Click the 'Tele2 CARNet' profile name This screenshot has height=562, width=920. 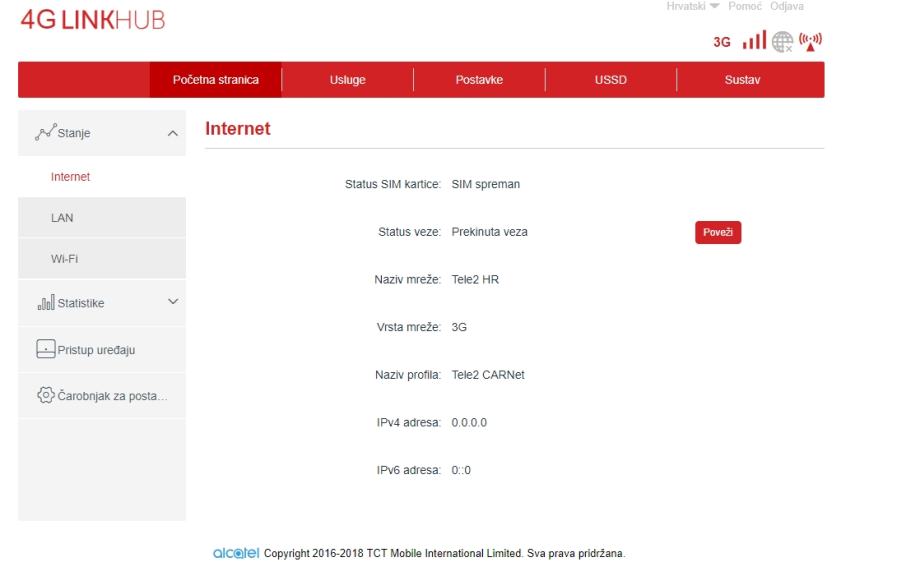point(488,375)
